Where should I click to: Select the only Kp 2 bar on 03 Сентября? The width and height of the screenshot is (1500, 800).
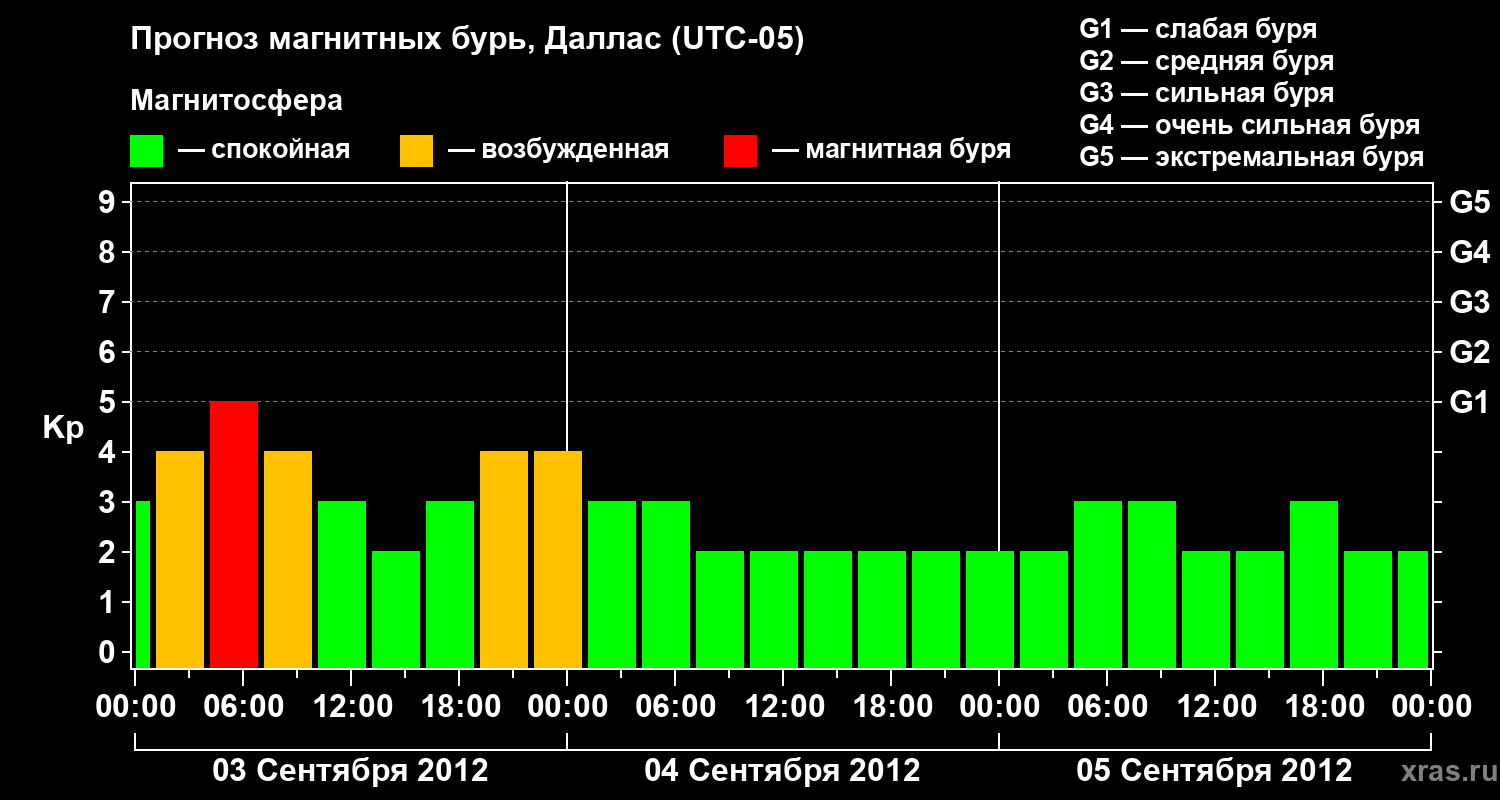pyautogui.click(x=396, y=609)
